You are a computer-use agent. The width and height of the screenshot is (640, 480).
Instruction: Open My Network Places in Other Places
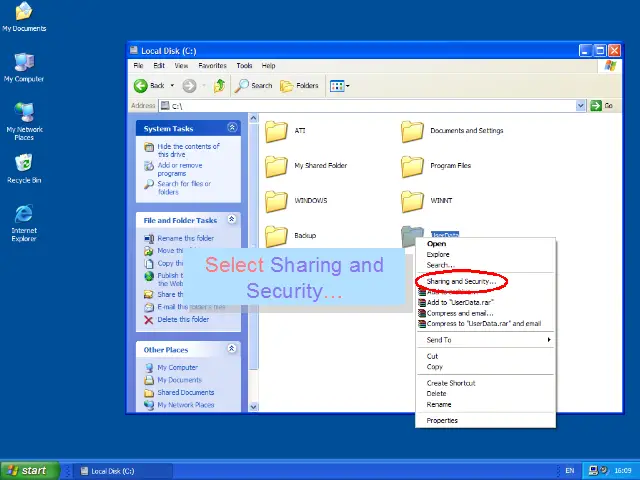coord(186,405)
